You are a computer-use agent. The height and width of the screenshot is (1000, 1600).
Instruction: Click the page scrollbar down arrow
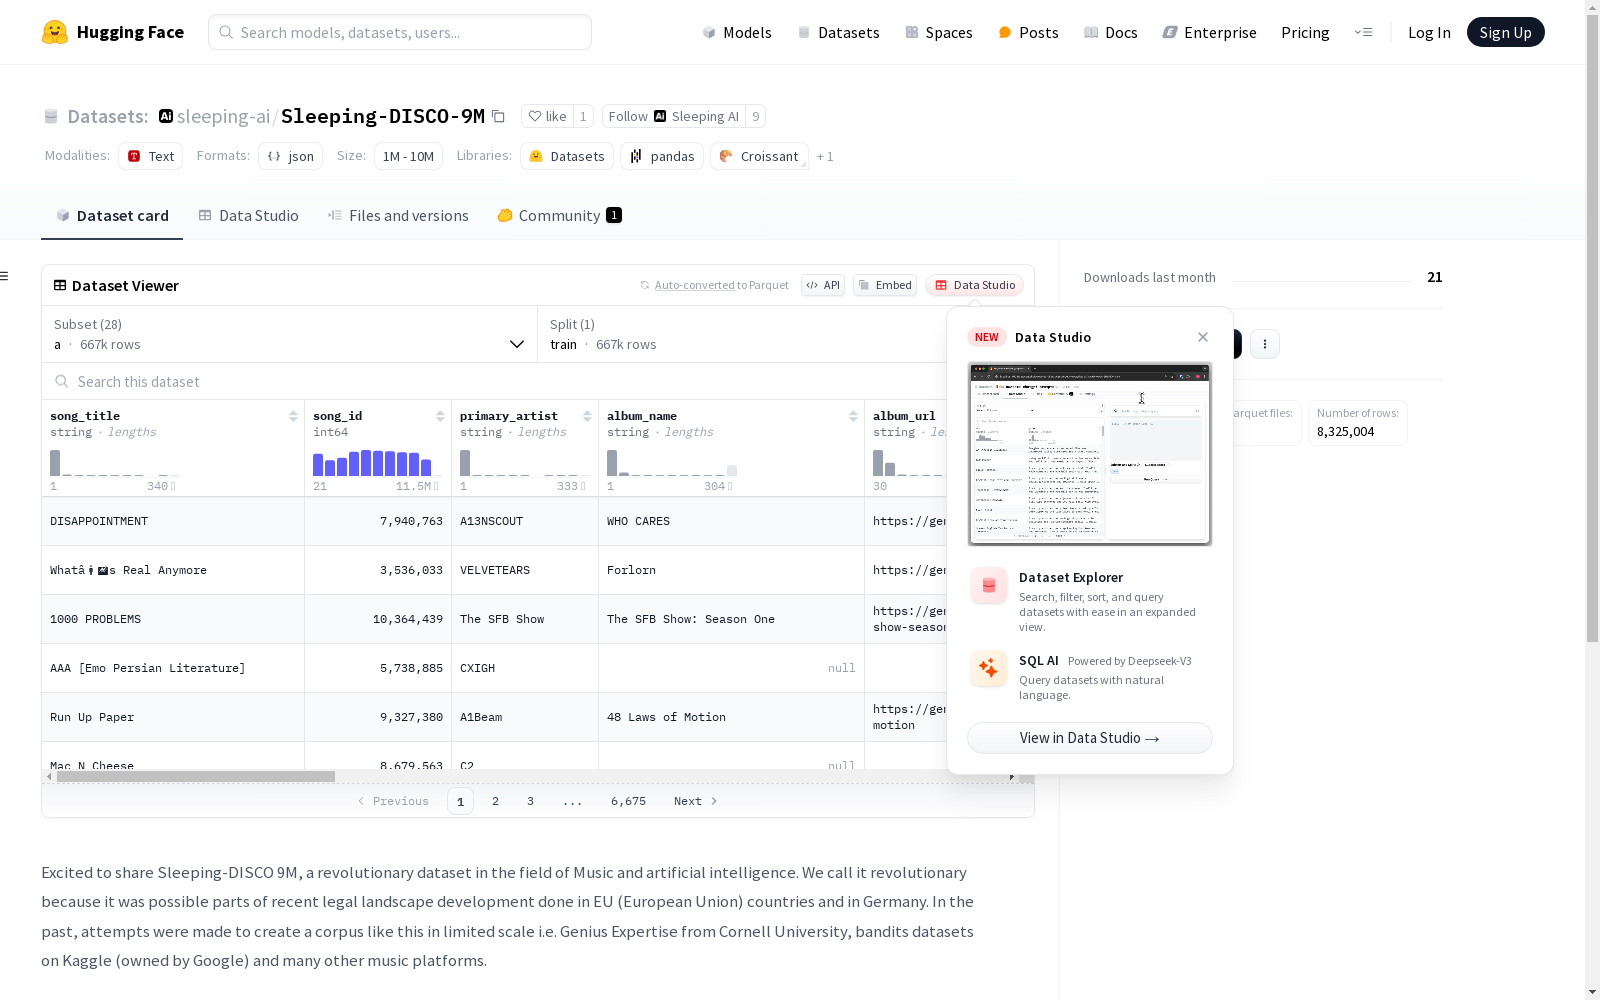coord(1592,992)
